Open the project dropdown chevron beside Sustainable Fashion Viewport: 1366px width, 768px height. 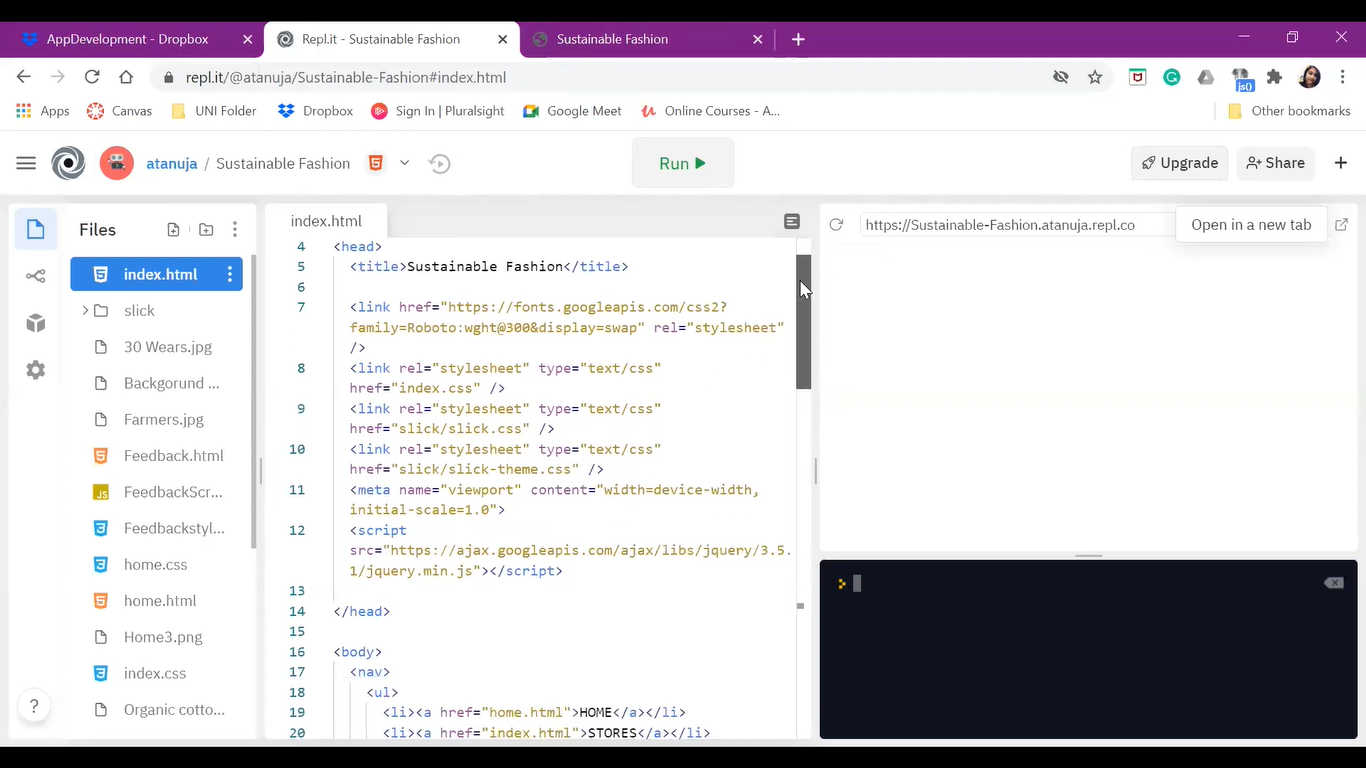pyautogui.click(x=404, y=163)
